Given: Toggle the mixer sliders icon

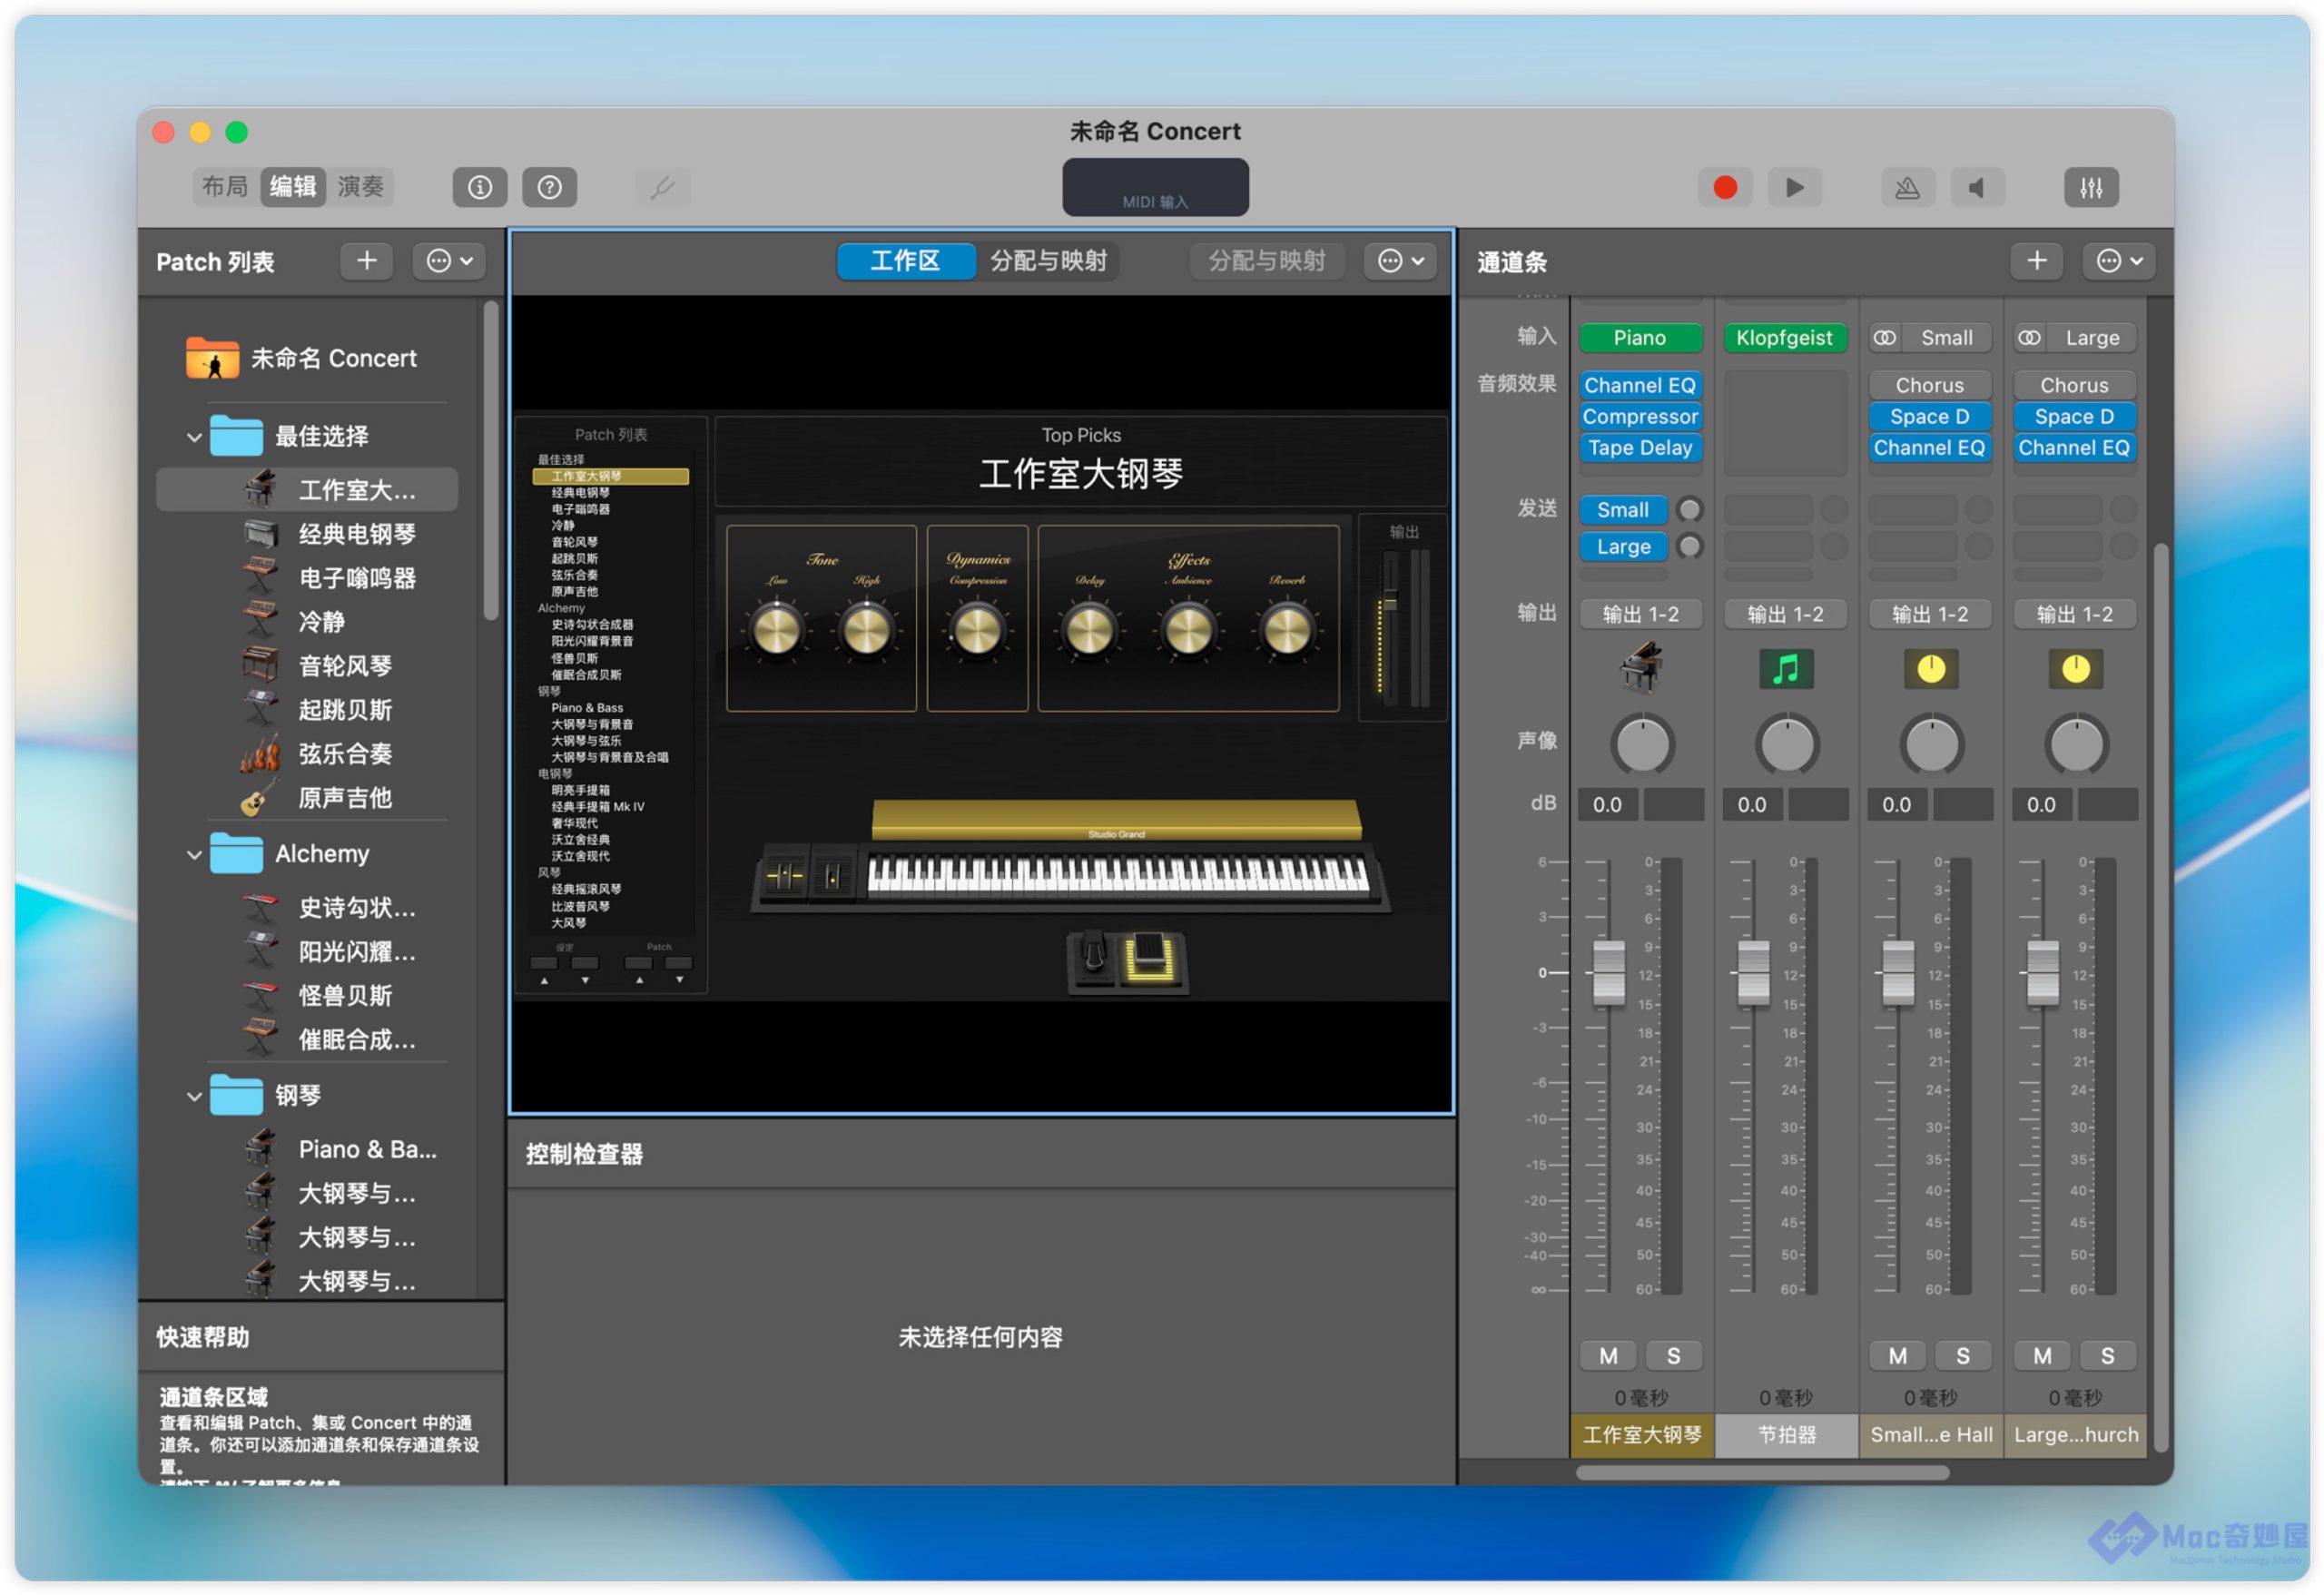Looking at the screenshot, I should 2090,187.
